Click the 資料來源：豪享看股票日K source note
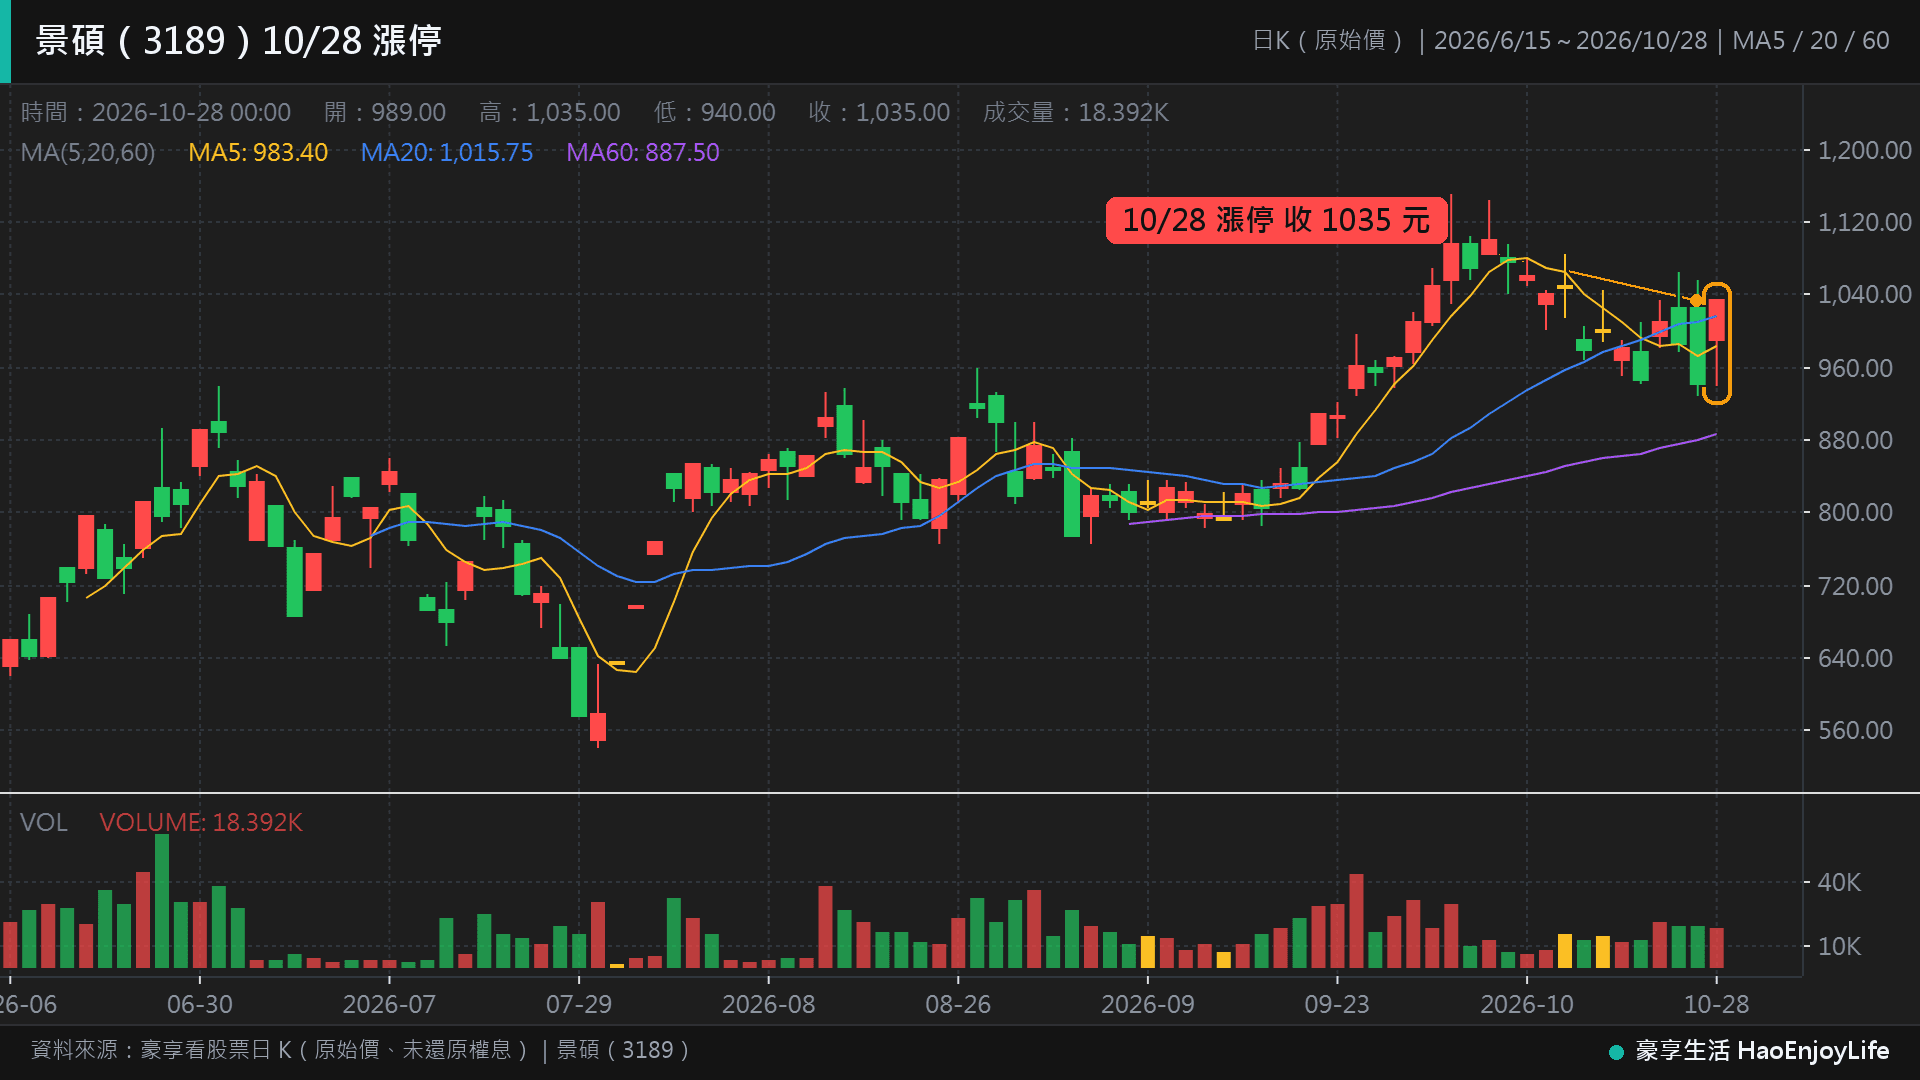This screenshot has width=1920, height=1080. click(x=362, y=1050)
